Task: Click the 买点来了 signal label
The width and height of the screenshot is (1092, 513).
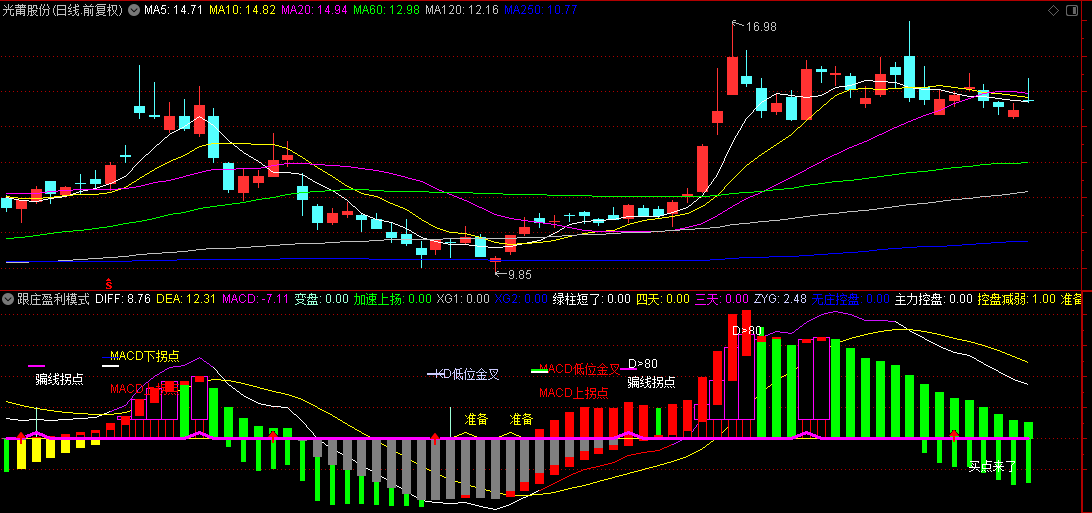Action: (x=993, y=466)
